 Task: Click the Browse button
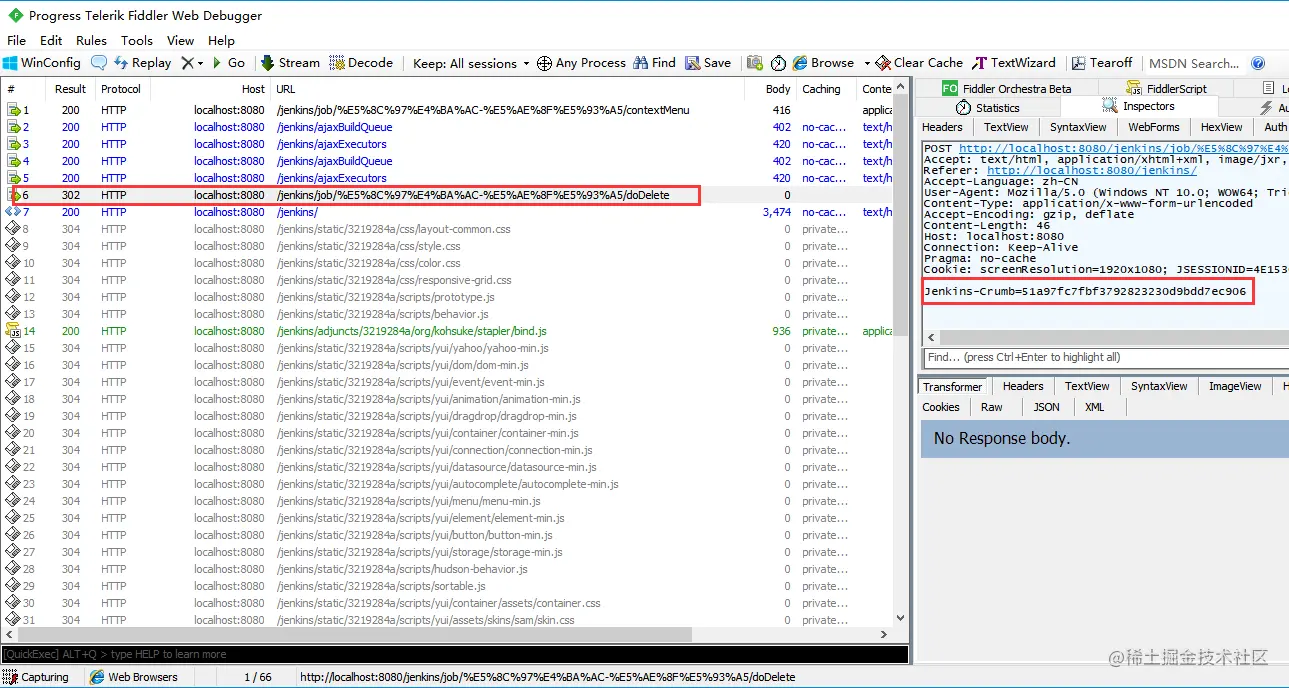[x=823, y=62]
